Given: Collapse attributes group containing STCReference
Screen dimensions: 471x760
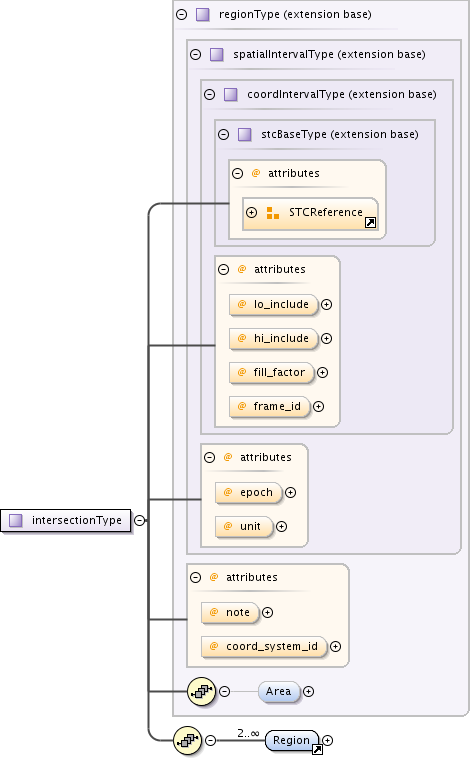Looking at the screenshot, I should coord(237,173).
